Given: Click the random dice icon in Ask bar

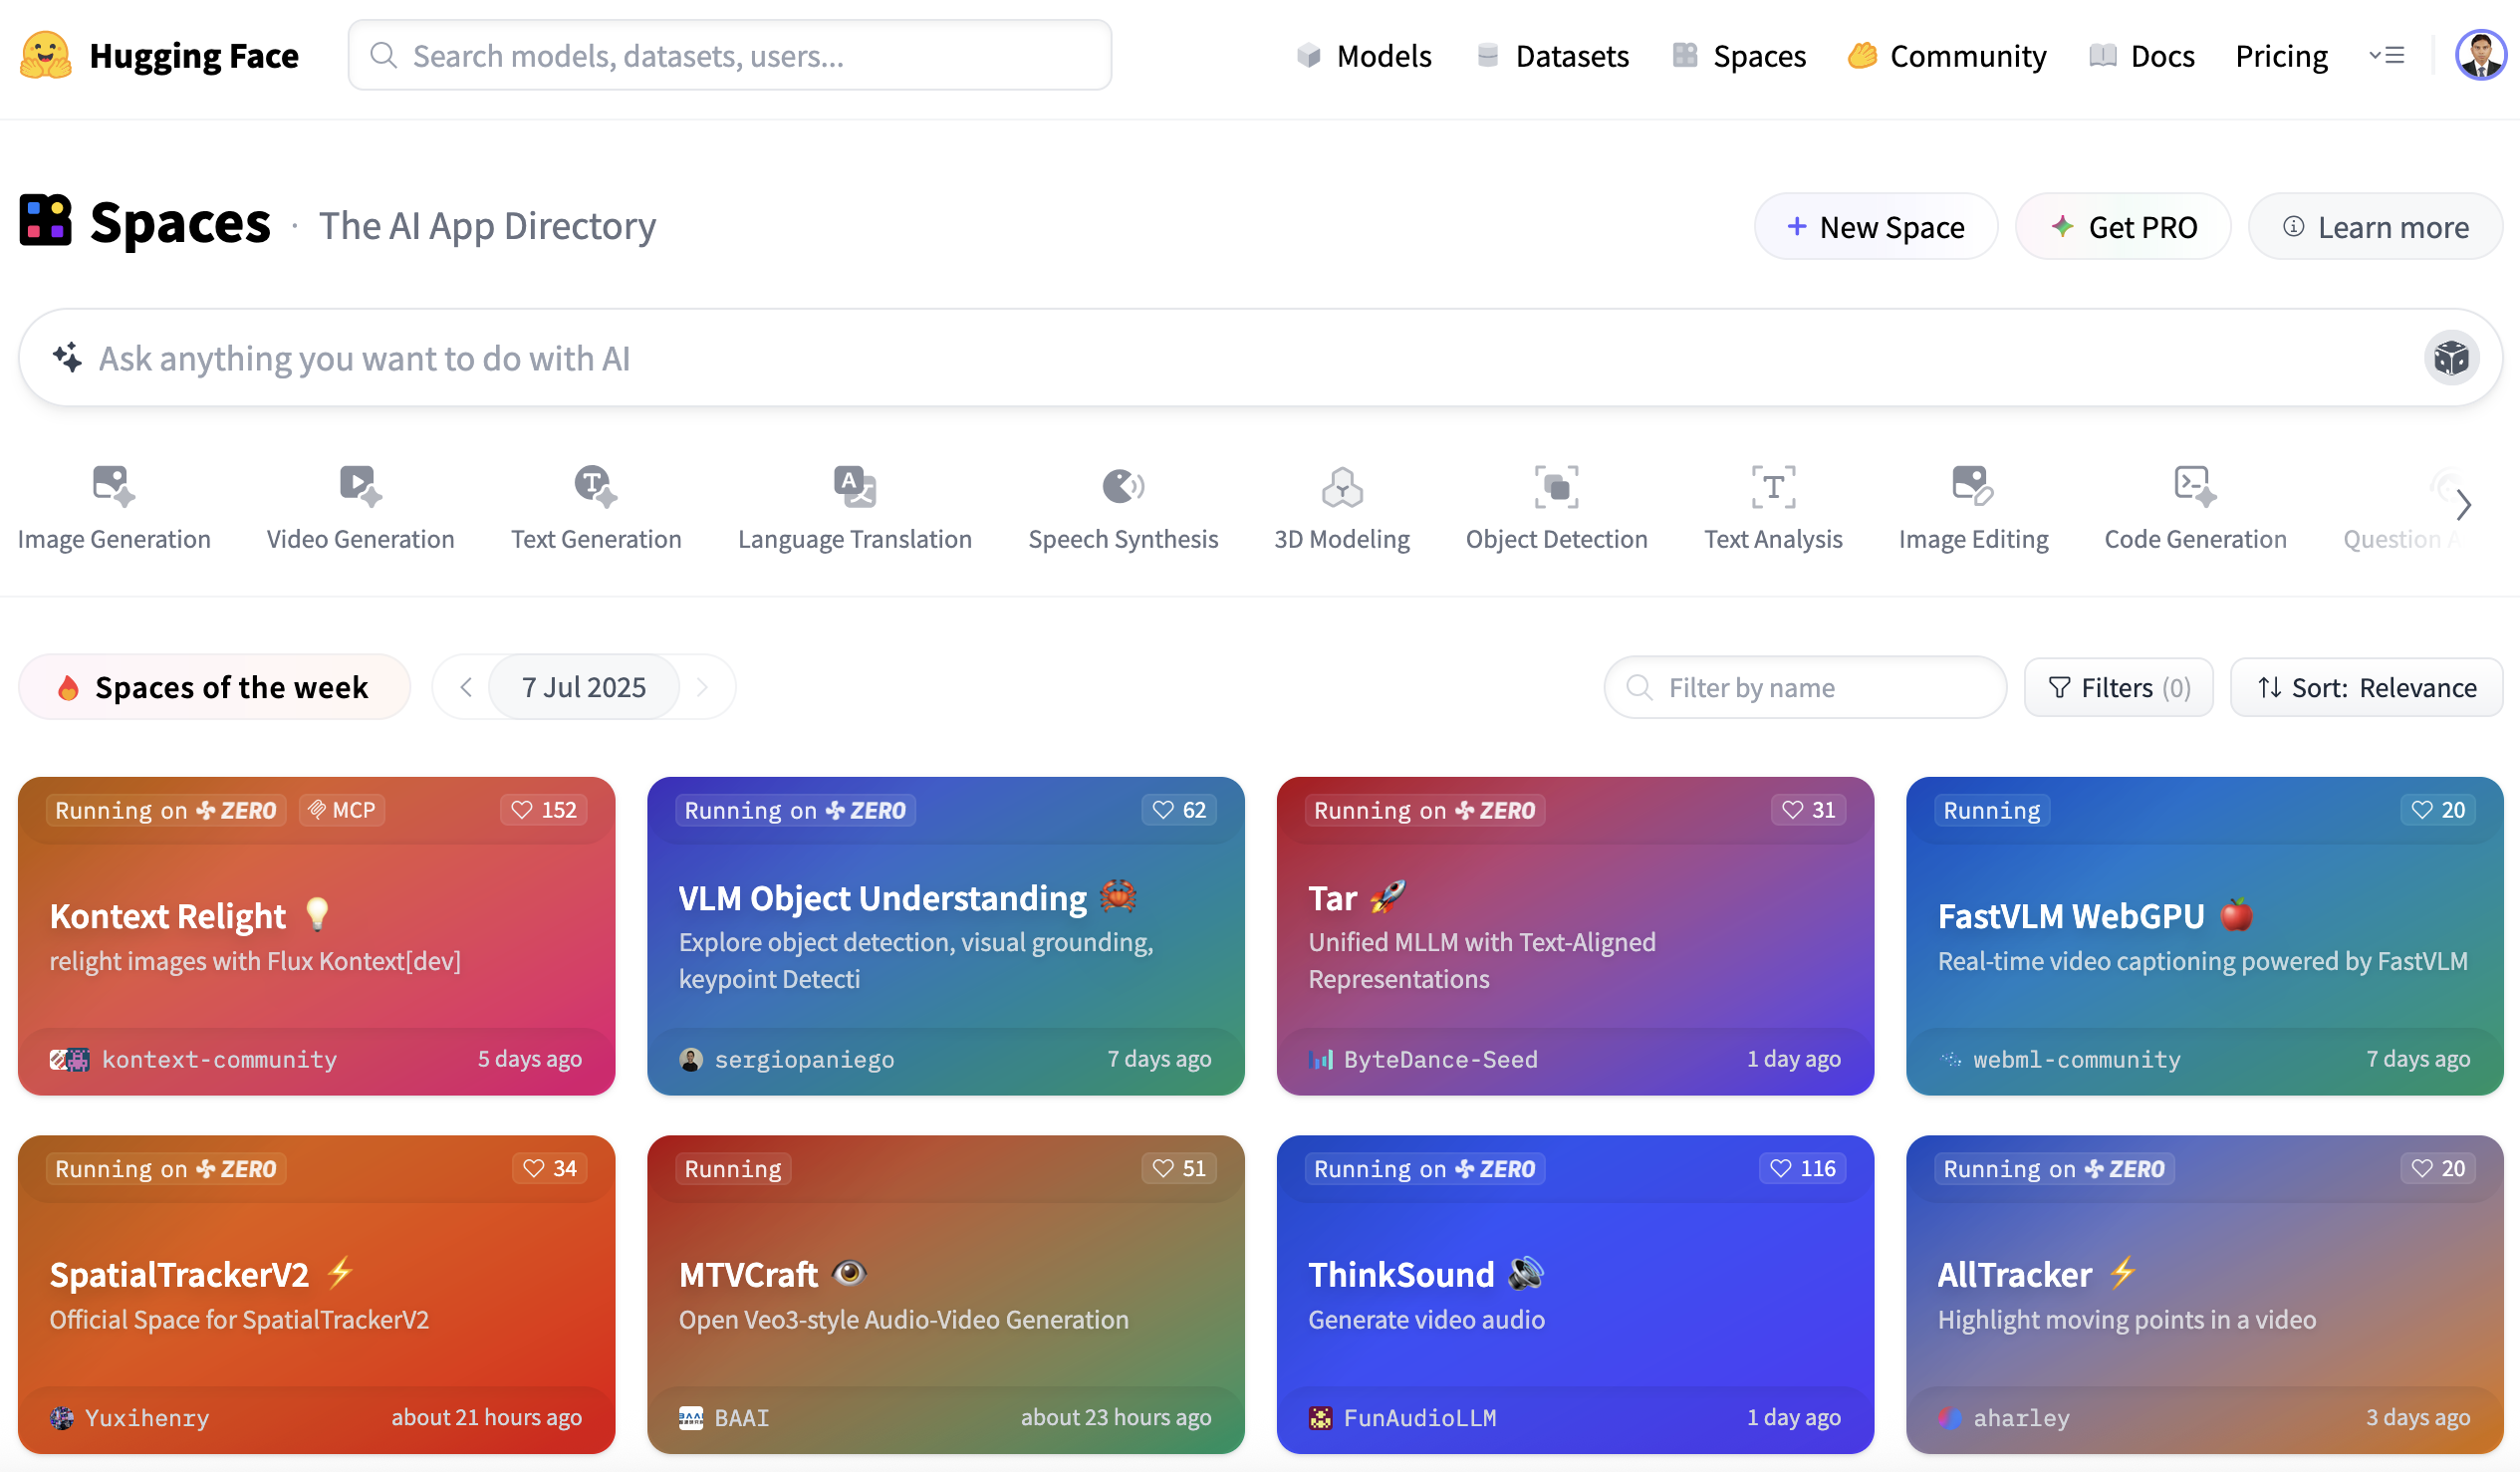Looking at the screenshot, I should point(2451,358).
